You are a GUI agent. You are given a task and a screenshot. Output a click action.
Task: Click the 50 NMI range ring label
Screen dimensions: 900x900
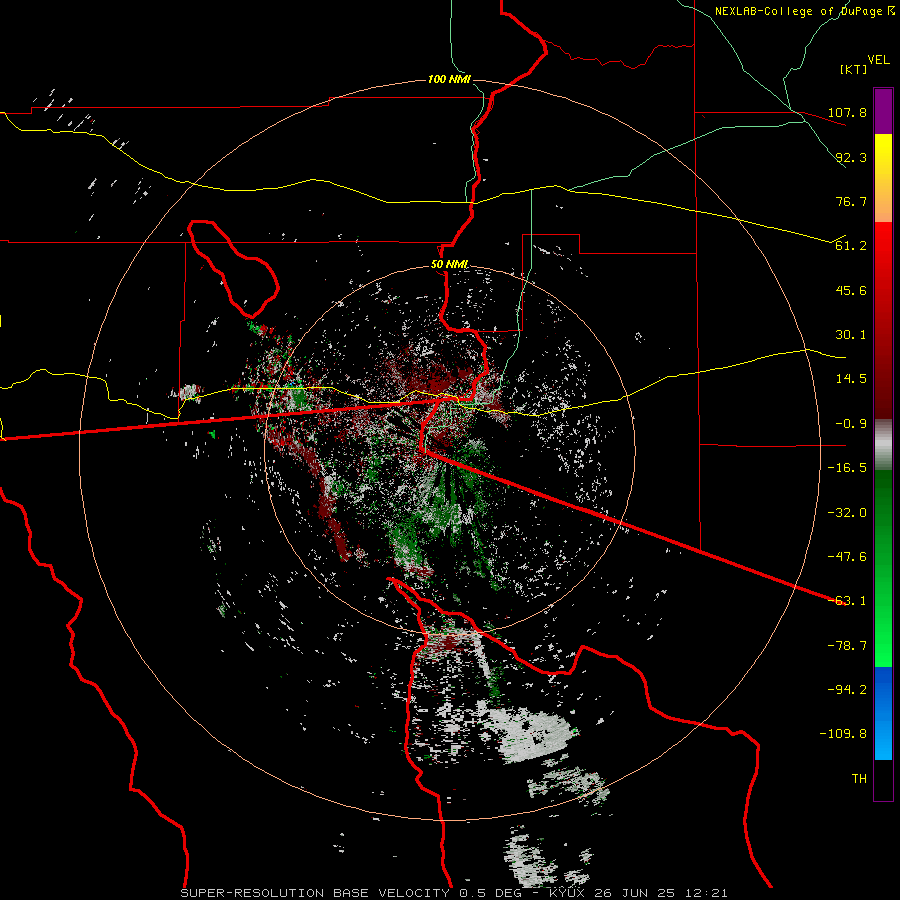449,264
